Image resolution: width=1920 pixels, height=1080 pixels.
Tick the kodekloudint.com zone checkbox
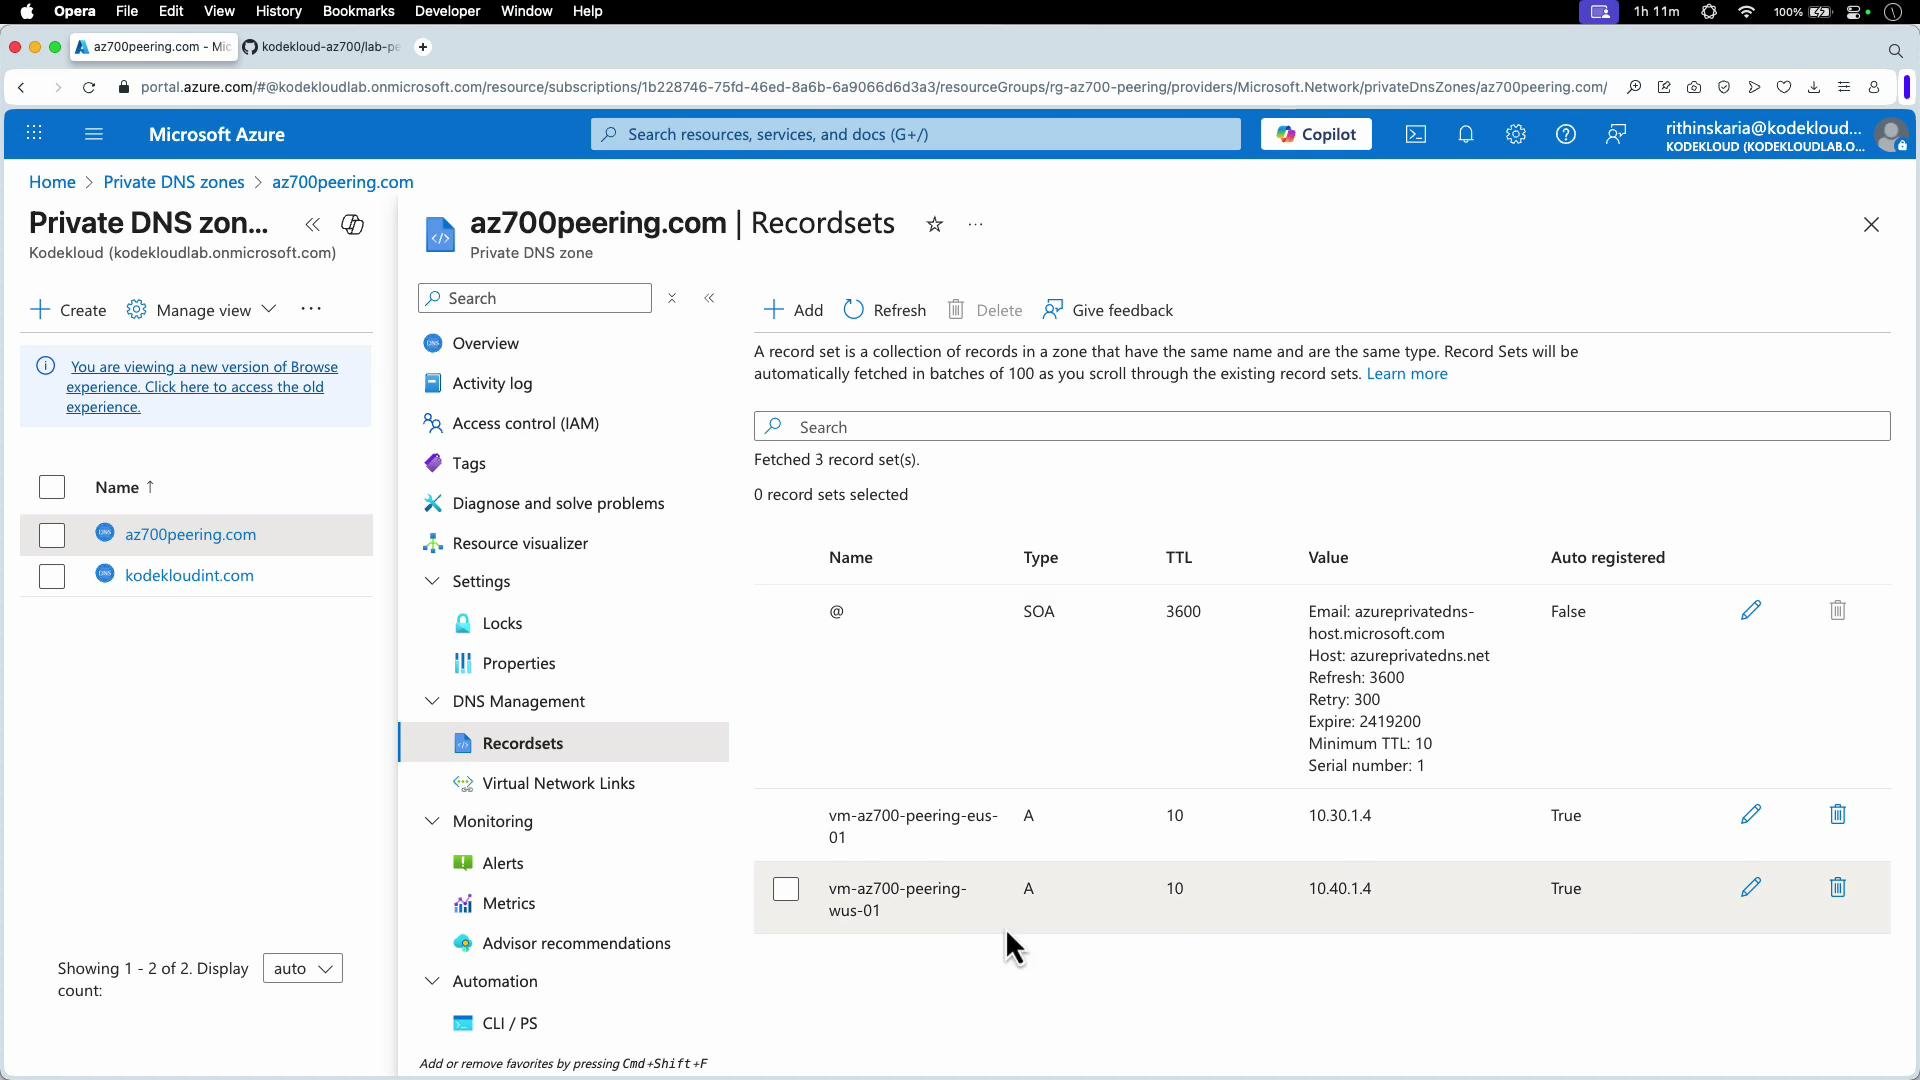pos(52,576)
